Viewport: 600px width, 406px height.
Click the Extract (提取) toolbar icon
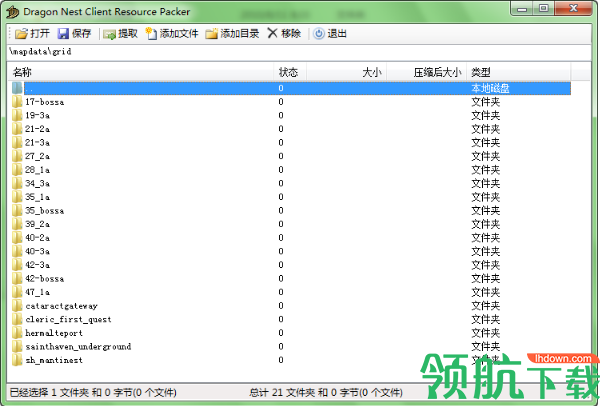pos(109,34)
